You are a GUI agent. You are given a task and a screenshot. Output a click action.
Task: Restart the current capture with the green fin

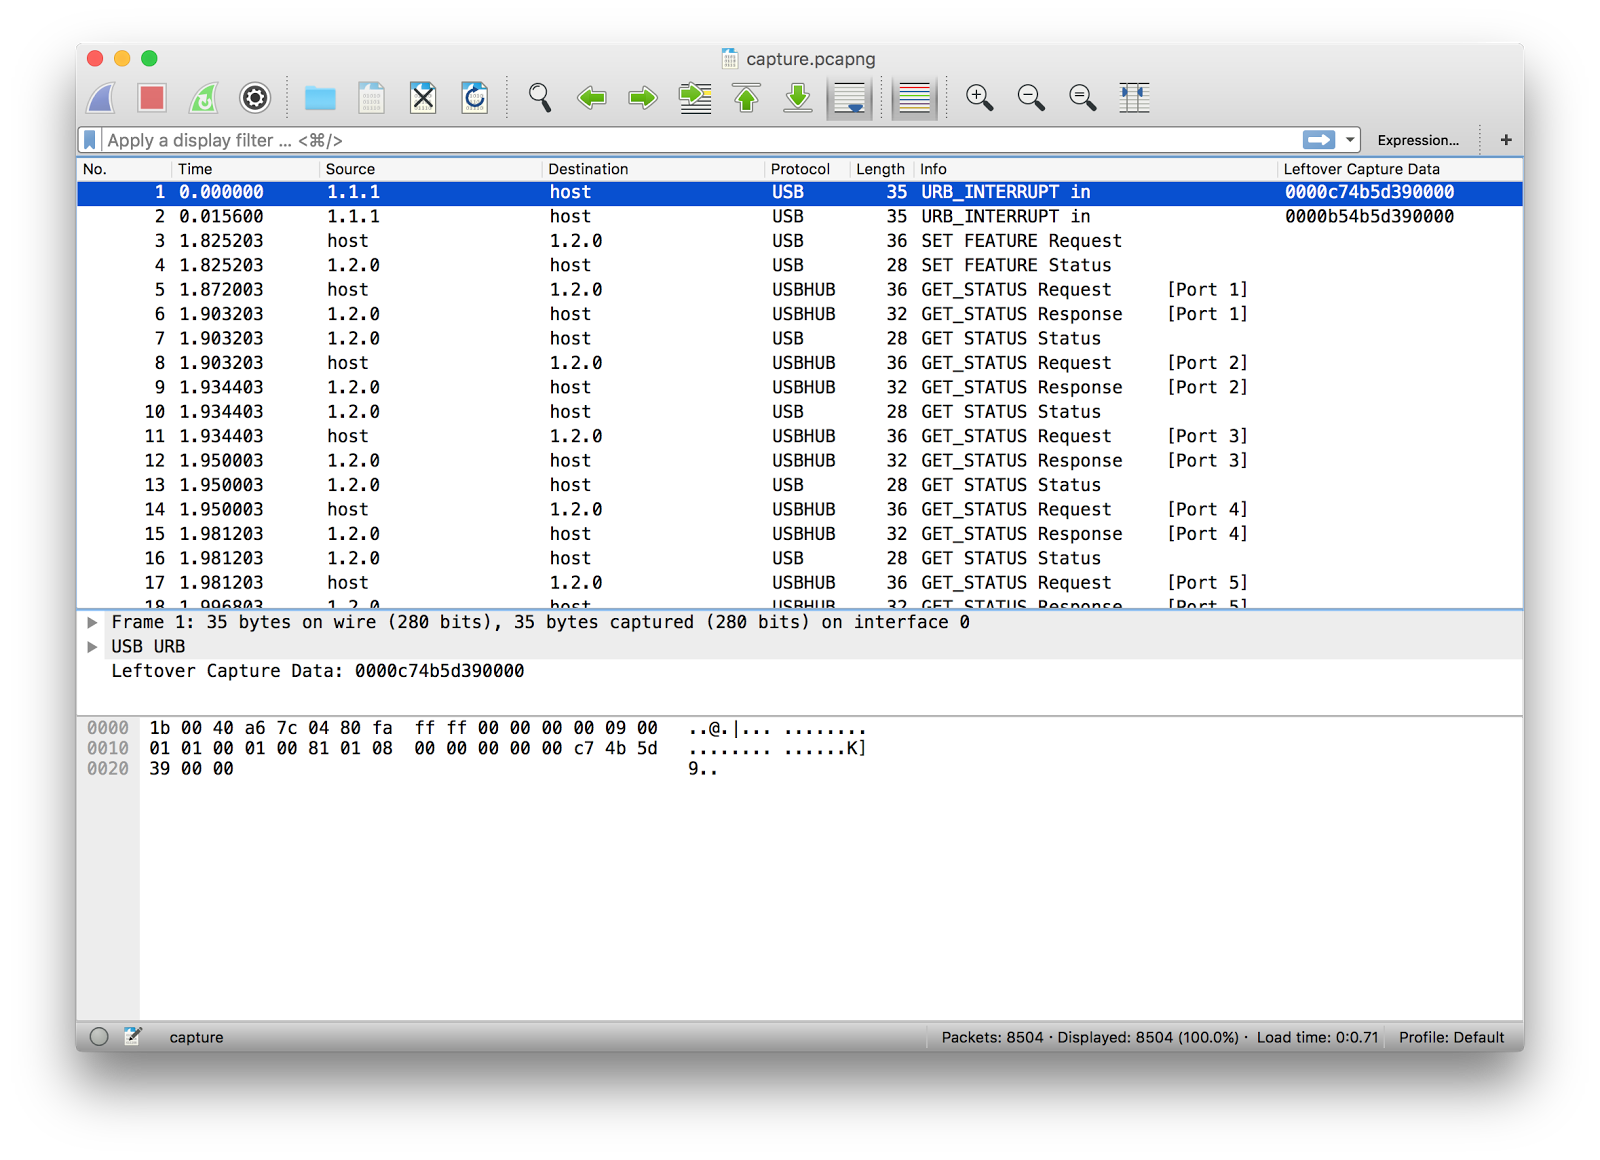point(203,98)
